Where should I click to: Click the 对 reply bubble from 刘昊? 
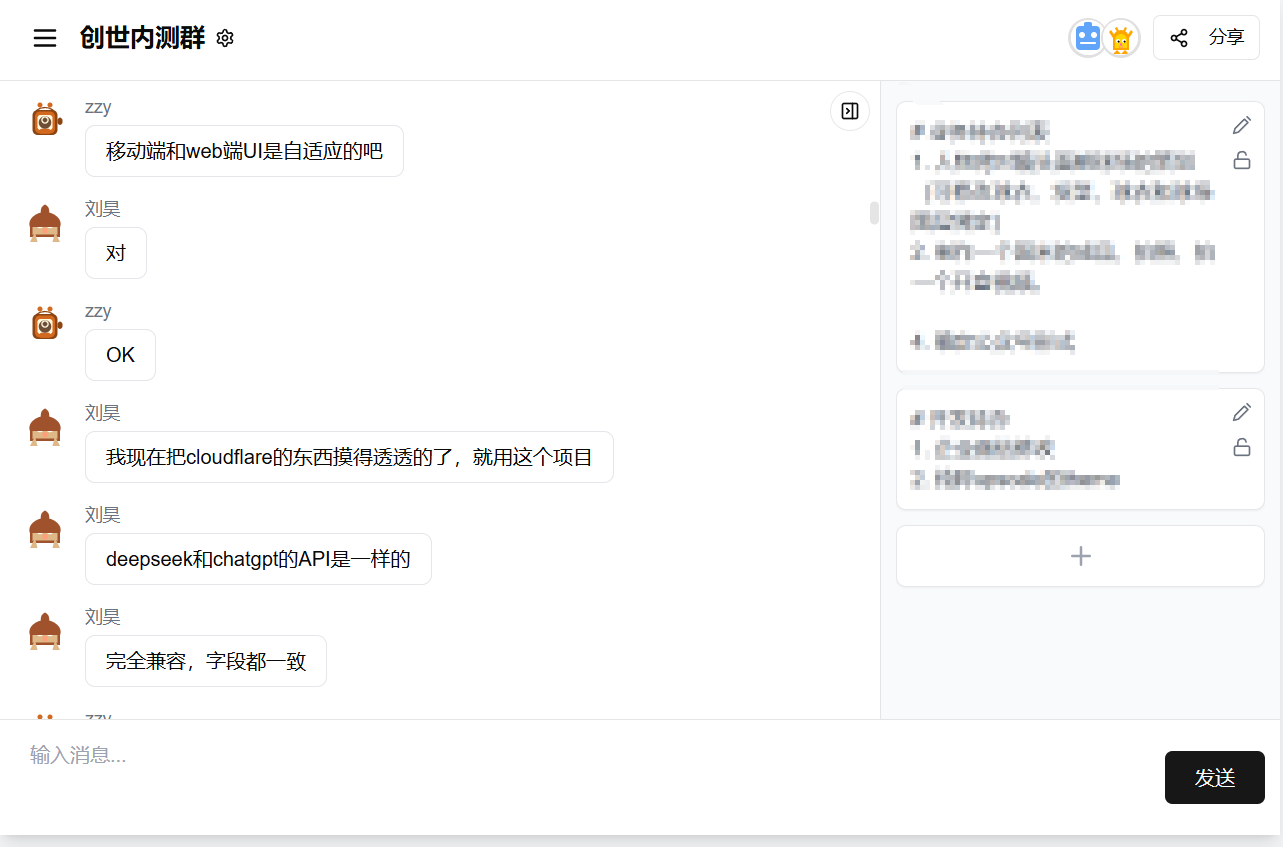tap(115, 252)
